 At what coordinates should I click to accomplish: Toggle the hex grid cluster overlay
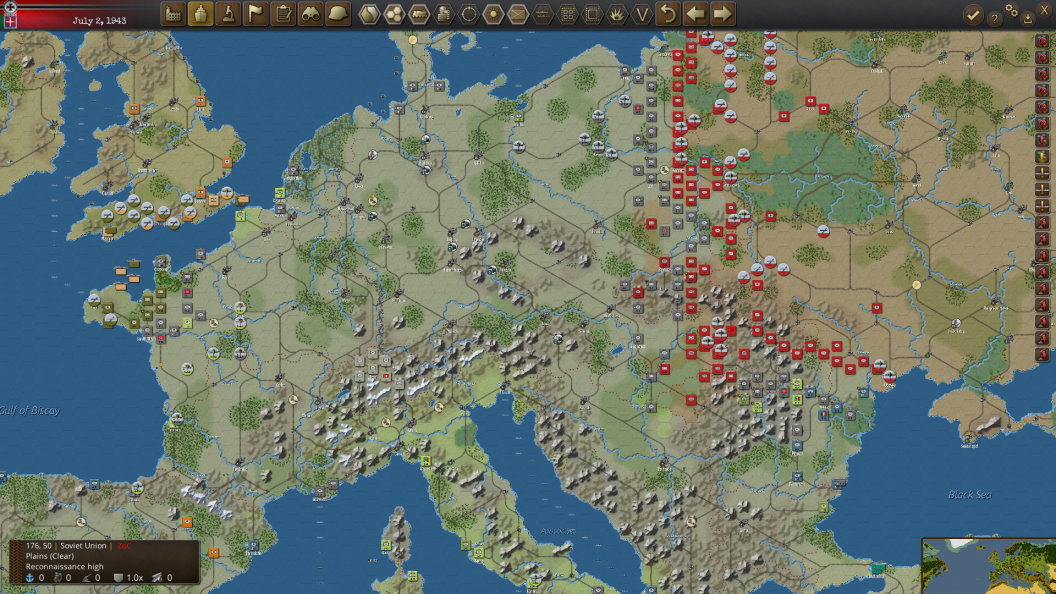[x=394, y=13]
